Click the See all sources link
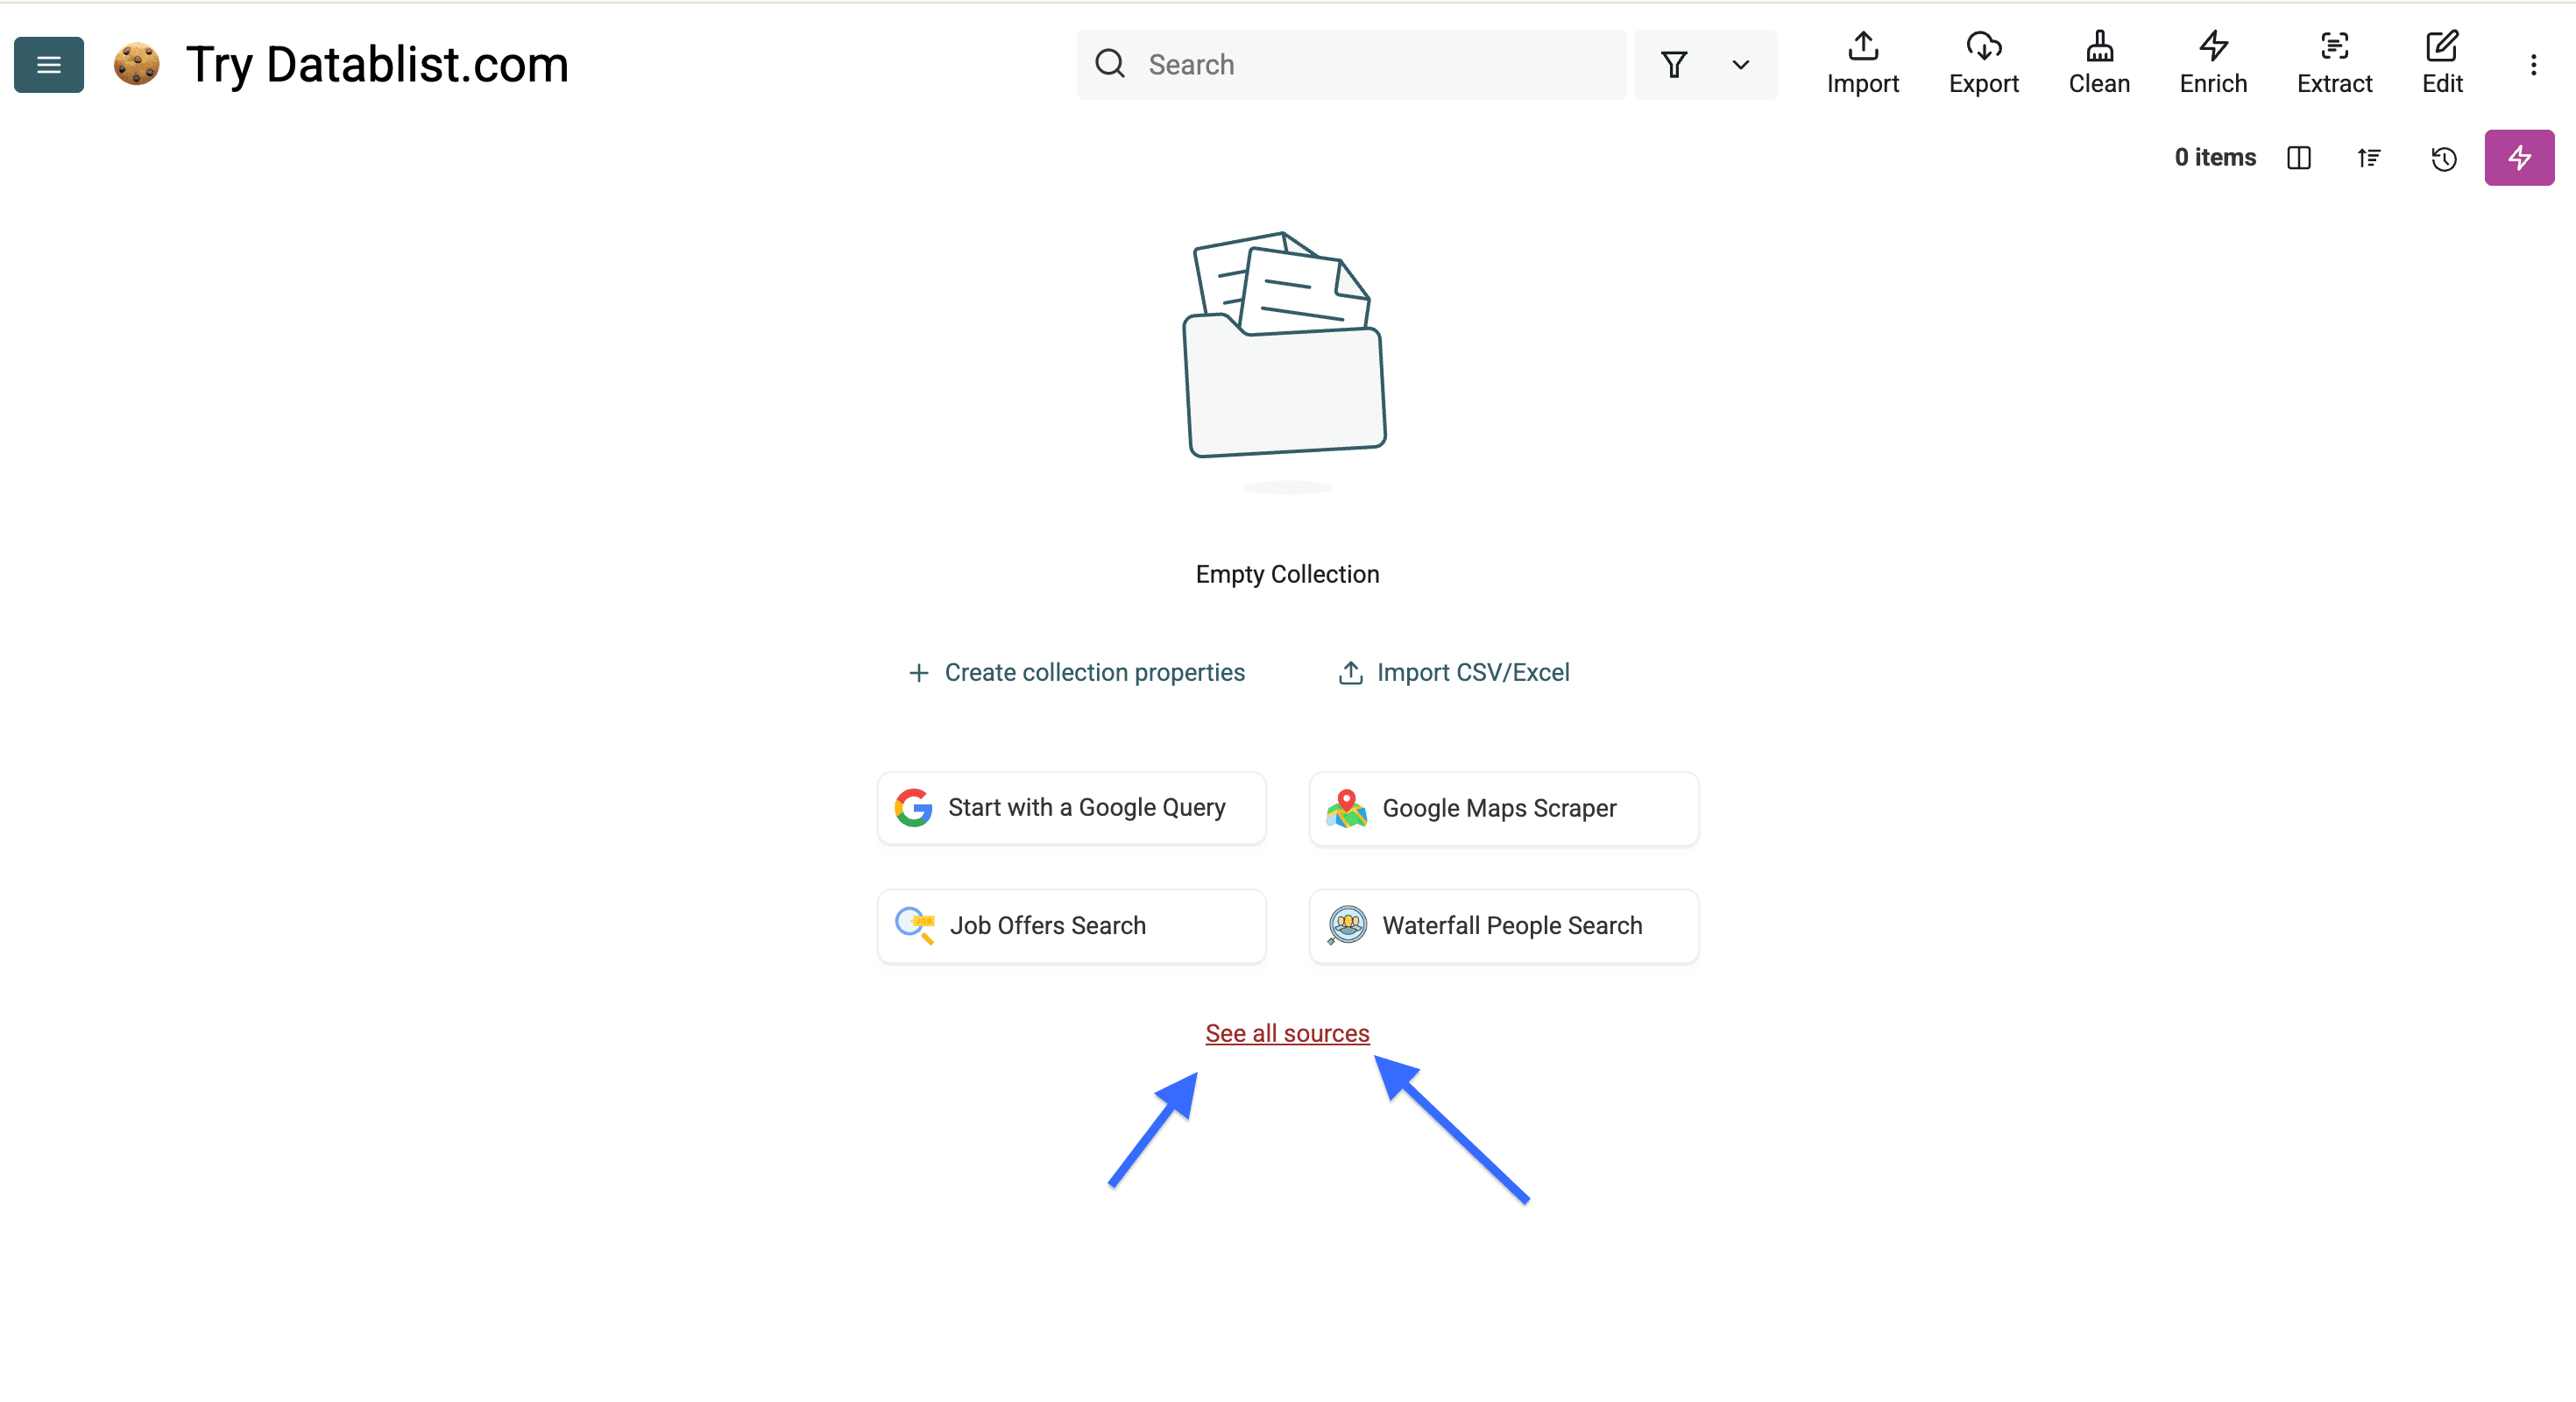 pos(1286,1033)
